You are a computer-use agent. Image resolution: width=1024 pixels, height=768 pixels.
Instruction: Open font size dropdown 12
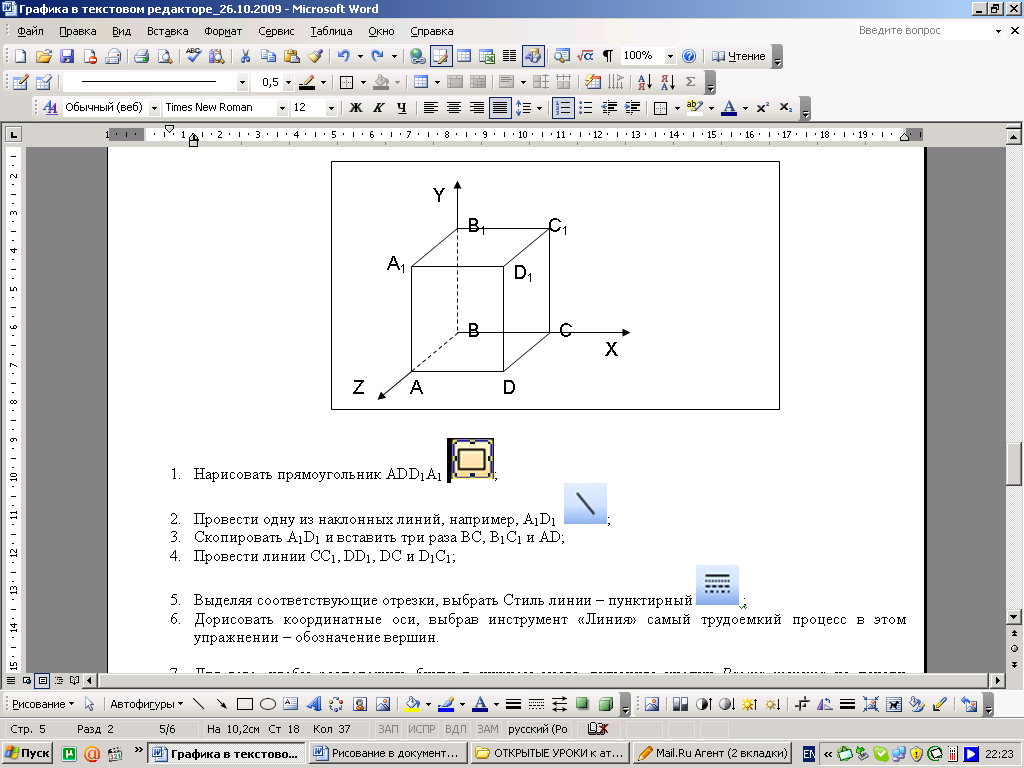pyautogui.click(x=331, y=108)
